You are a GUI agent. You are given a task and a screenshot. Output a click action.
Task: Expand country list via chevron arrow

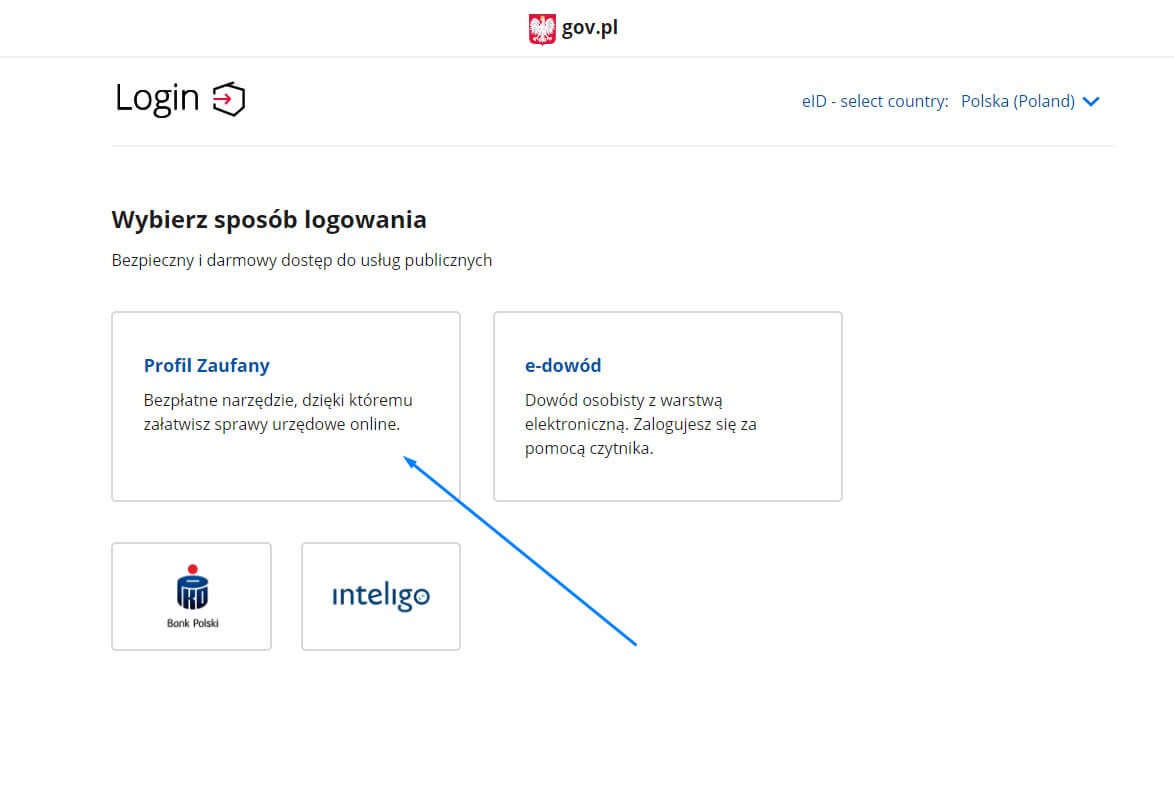click(x=1091, y=101)
